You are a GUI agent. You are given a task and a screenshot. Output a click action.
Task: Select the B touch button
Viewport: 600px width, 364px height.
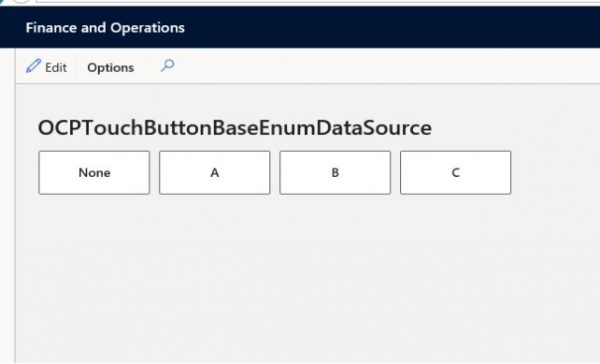click(x=335, y=173)
